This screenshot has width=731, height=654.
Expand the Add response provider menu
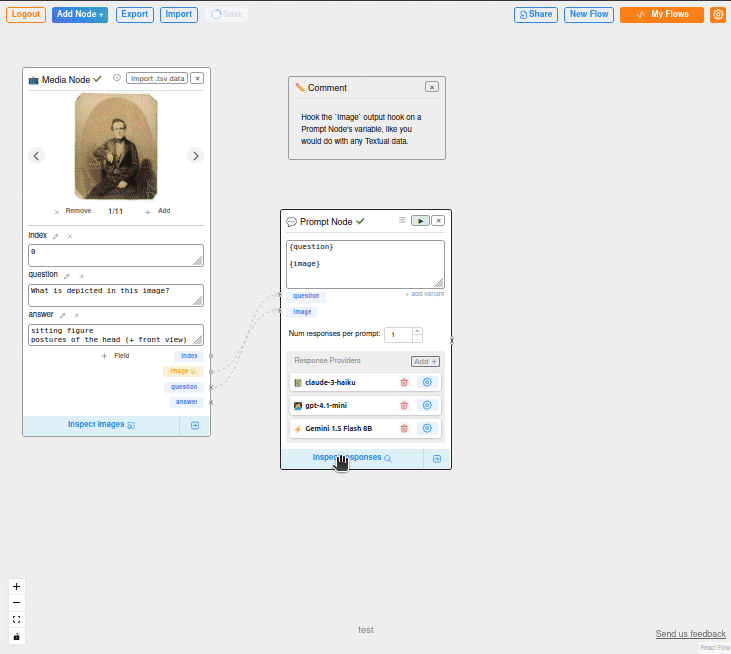coord(425,361)
